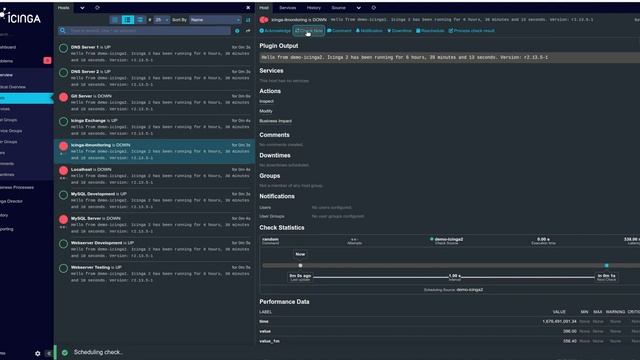Click the red Problems count badge

[47, 60]
